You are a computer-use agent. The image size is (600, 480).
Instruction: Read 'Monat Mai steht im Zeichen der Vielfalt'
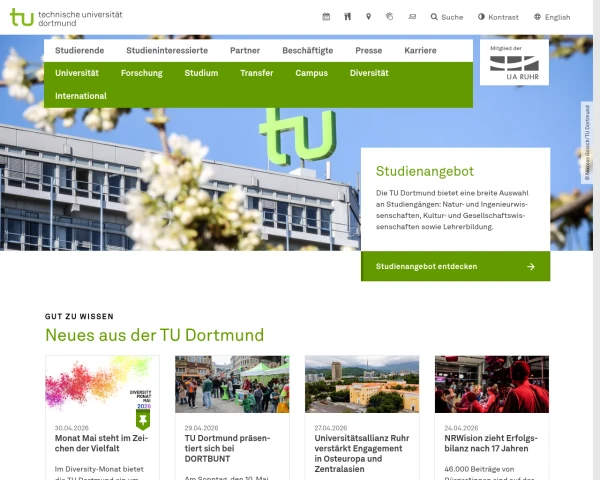[x=101, y=443]
